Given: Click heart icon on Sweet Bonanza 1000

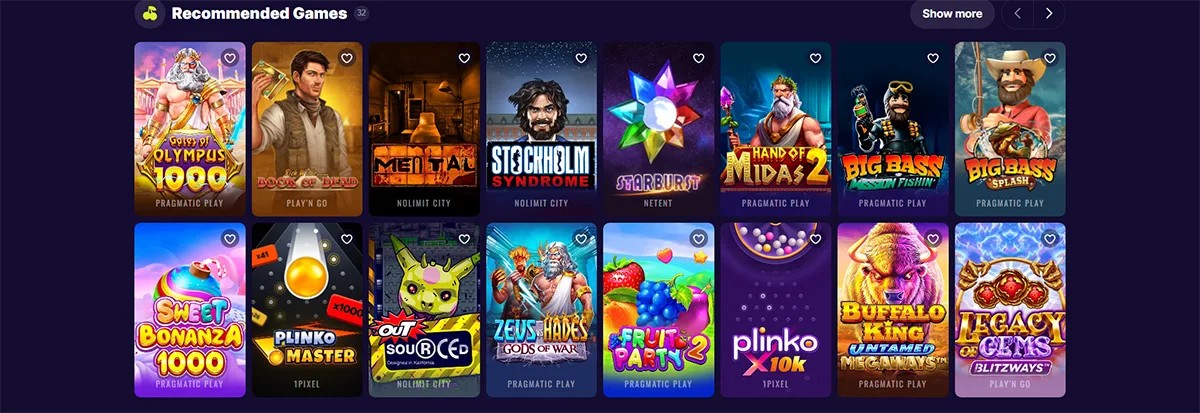Looking at the screenshot, I should click(x=230, y=239).
